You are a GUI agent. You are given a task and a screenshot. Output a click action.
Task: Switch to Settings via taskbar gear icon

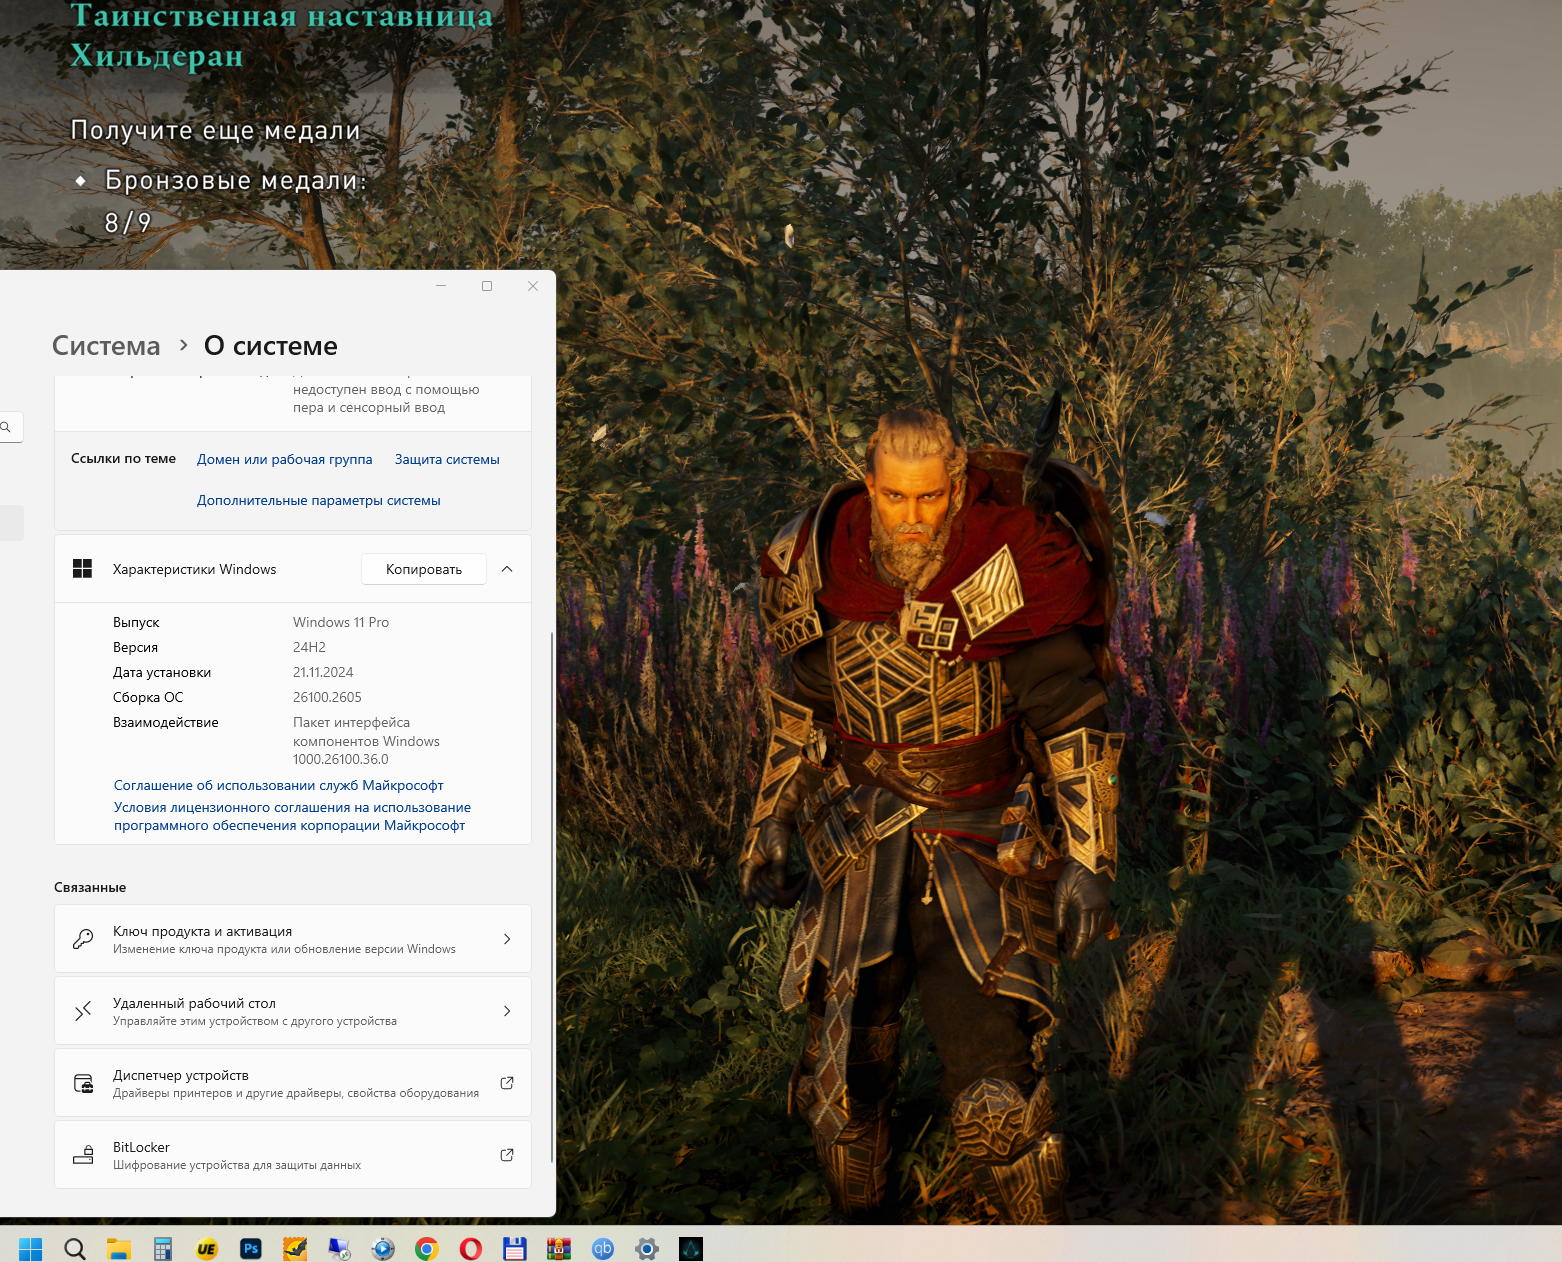[647, 1249]
